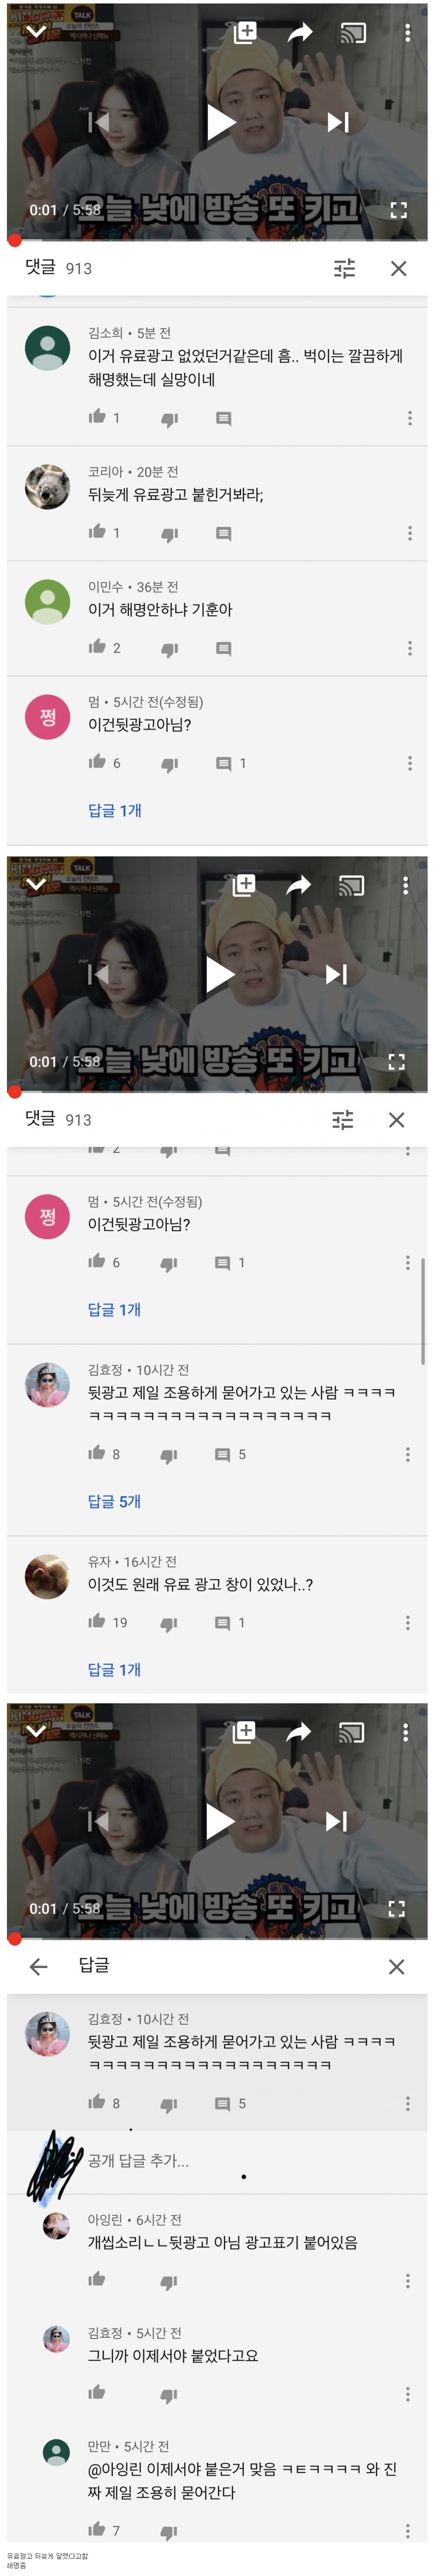This screenshot has height=2576, width=443.
Task: Expand 답글 5개 replies under 김효정
Action: 114,1501
